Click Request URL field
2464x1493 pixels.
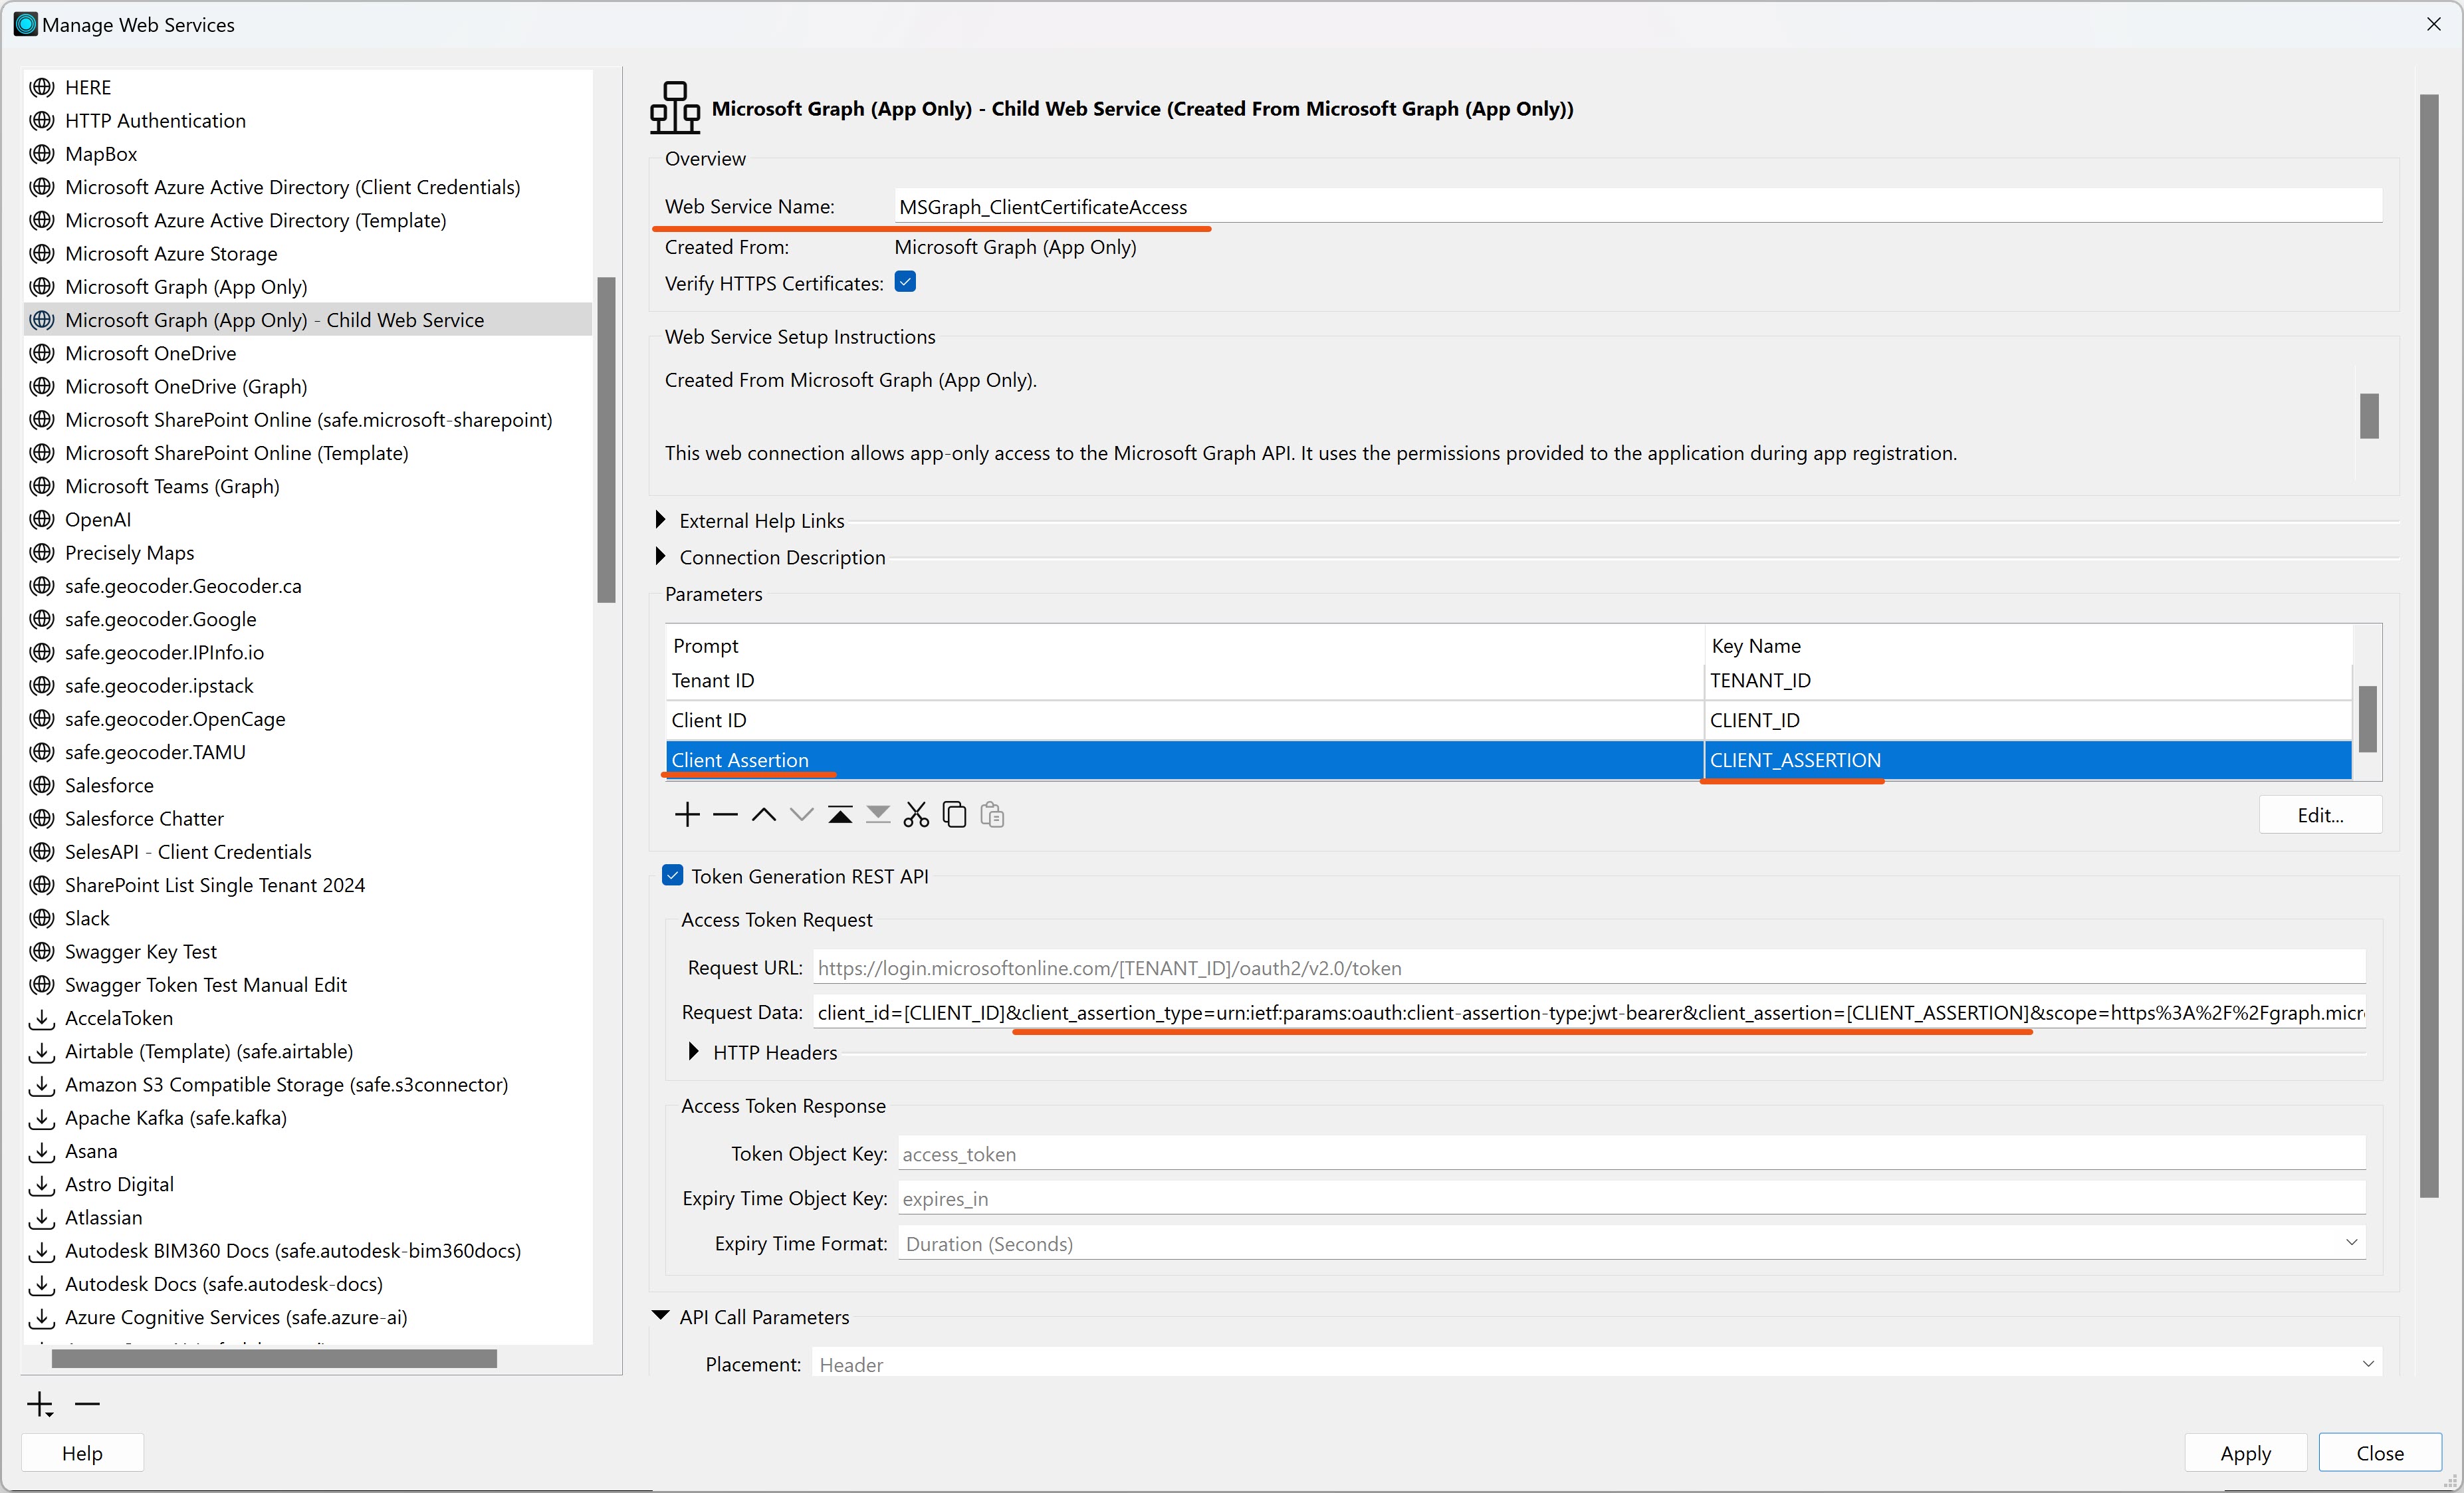click(x=1589, y=968)
